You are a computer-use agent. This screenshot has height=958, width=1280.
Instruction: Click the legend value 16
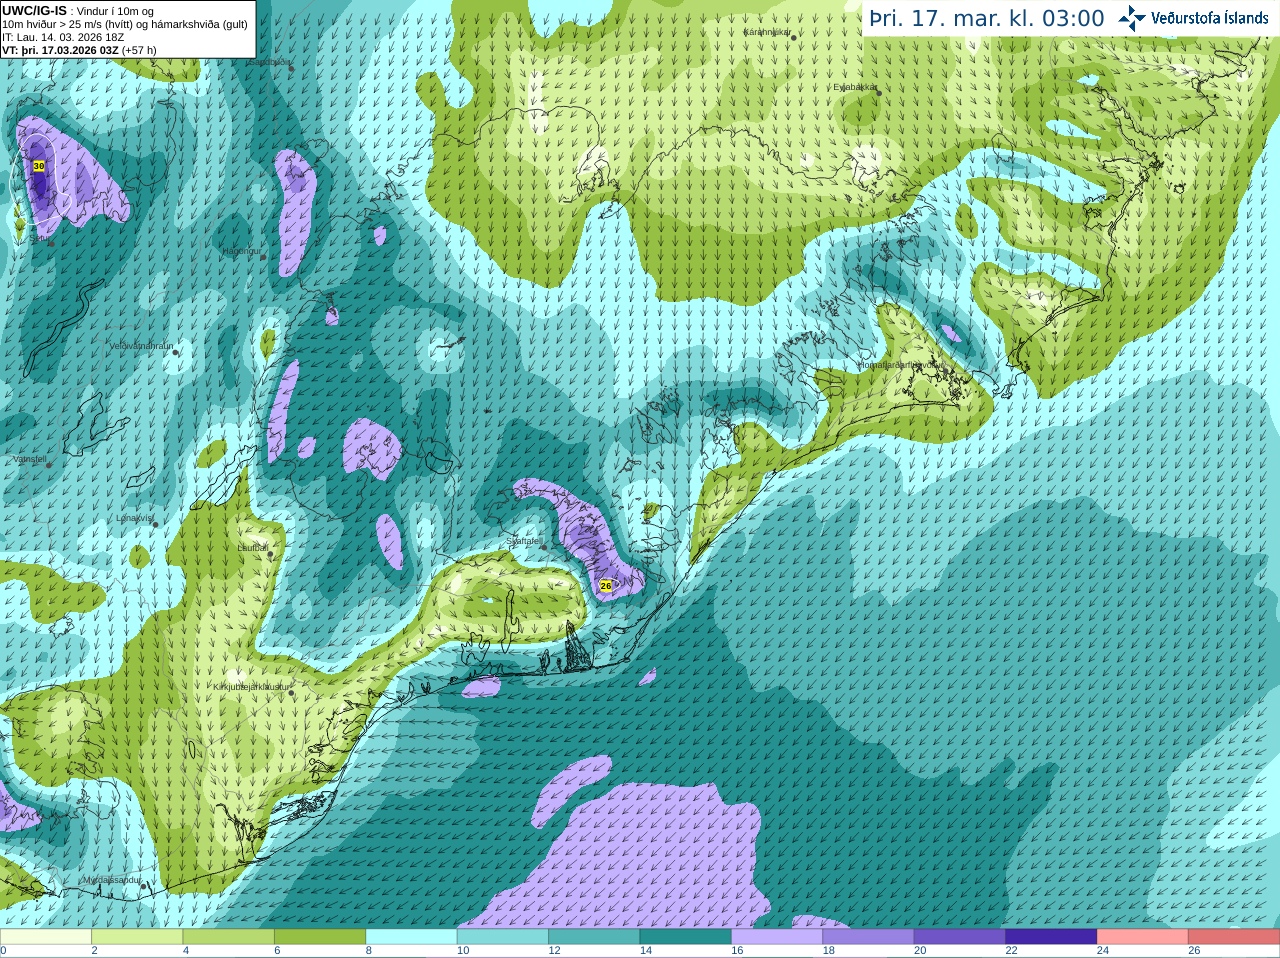[736, 951]
